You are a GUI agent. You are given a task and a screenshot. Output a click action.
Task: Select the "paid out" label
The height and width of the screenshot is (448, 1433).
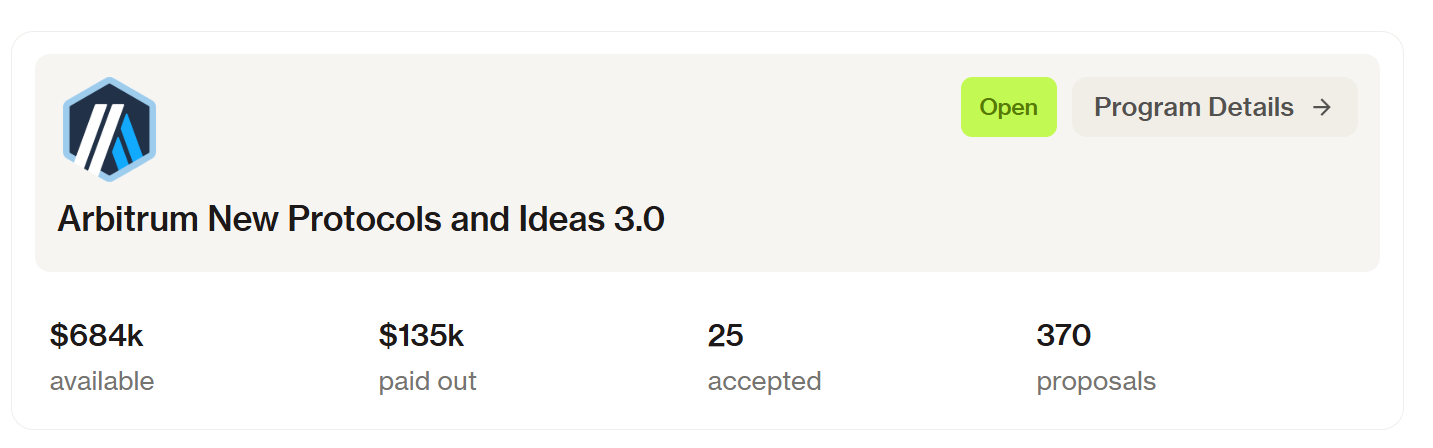(427, 381)
